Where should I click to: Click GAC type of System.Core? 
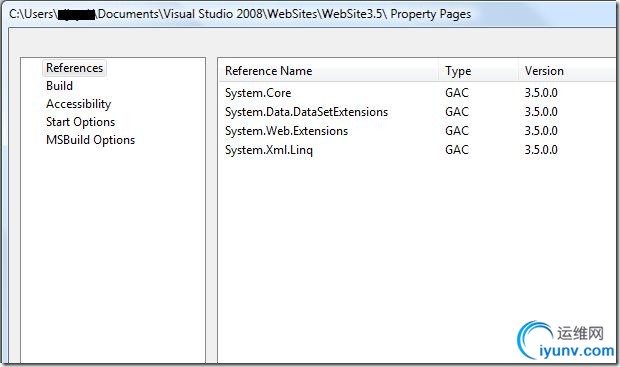click(457, 93)
